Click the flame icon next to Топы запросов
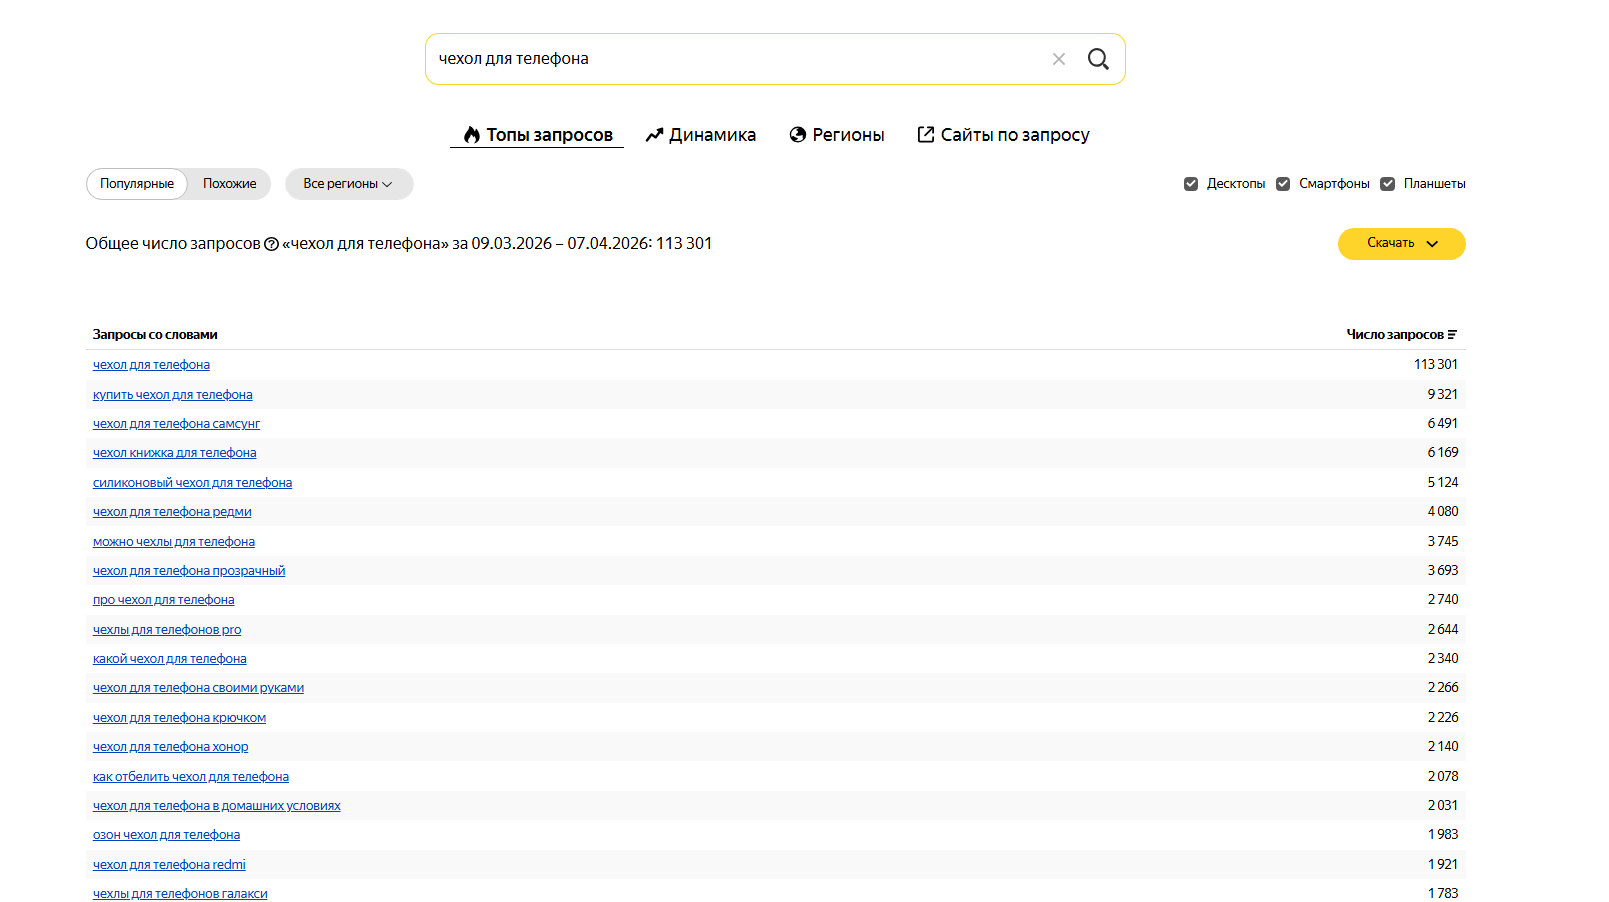 (471, 134)
